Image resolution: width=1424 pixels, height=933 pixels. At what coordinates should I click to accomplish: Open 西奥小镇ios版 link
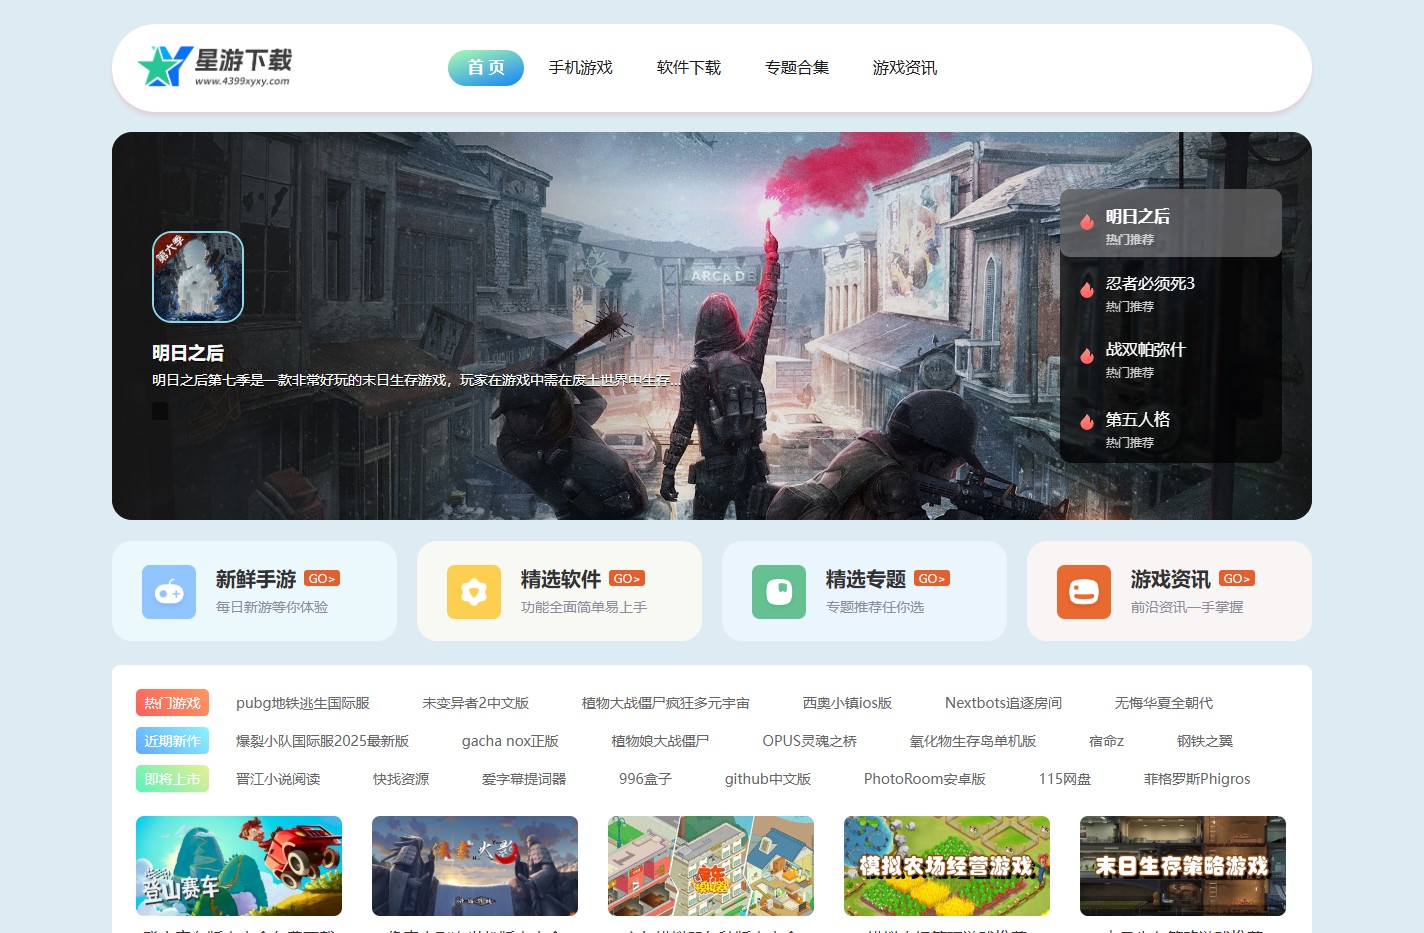click(x=848, y=703)
